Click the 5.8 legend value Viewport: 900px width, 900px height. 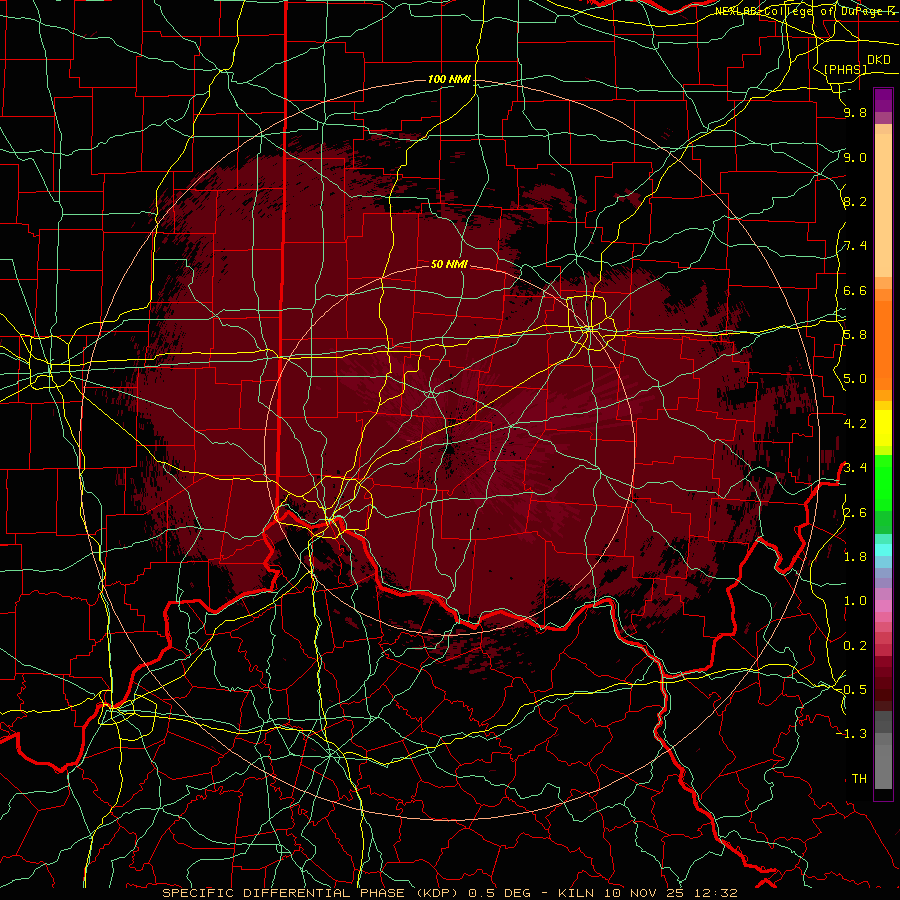click(855, 335)
